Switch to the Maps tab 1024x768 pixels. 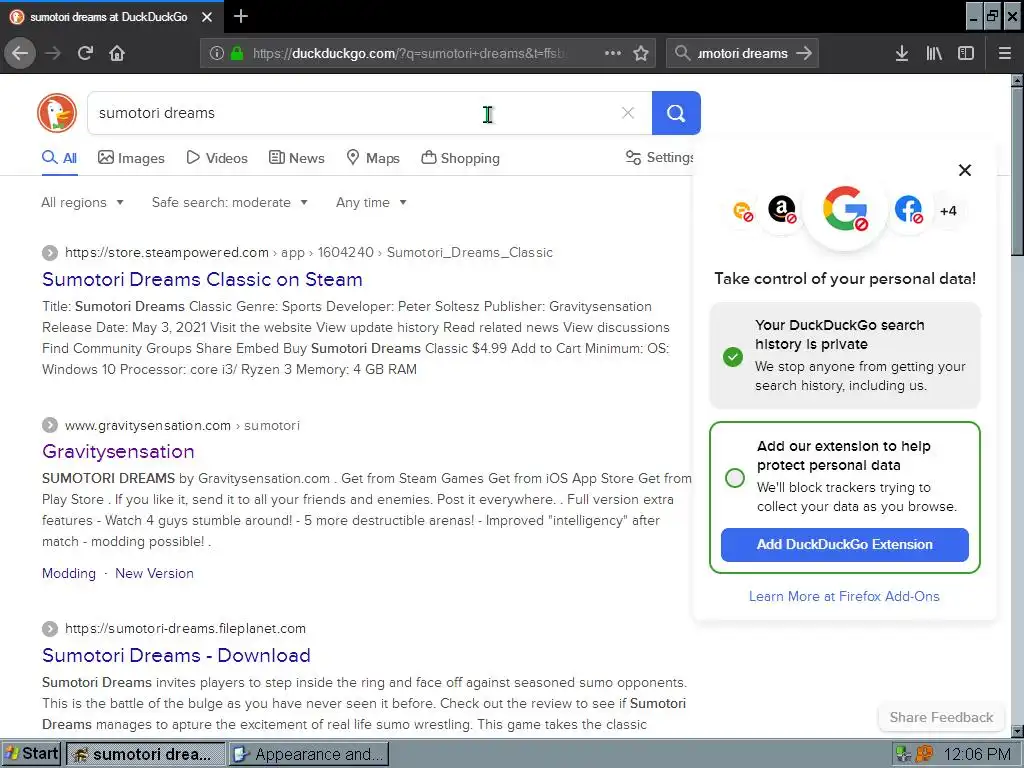coord(373,158)
